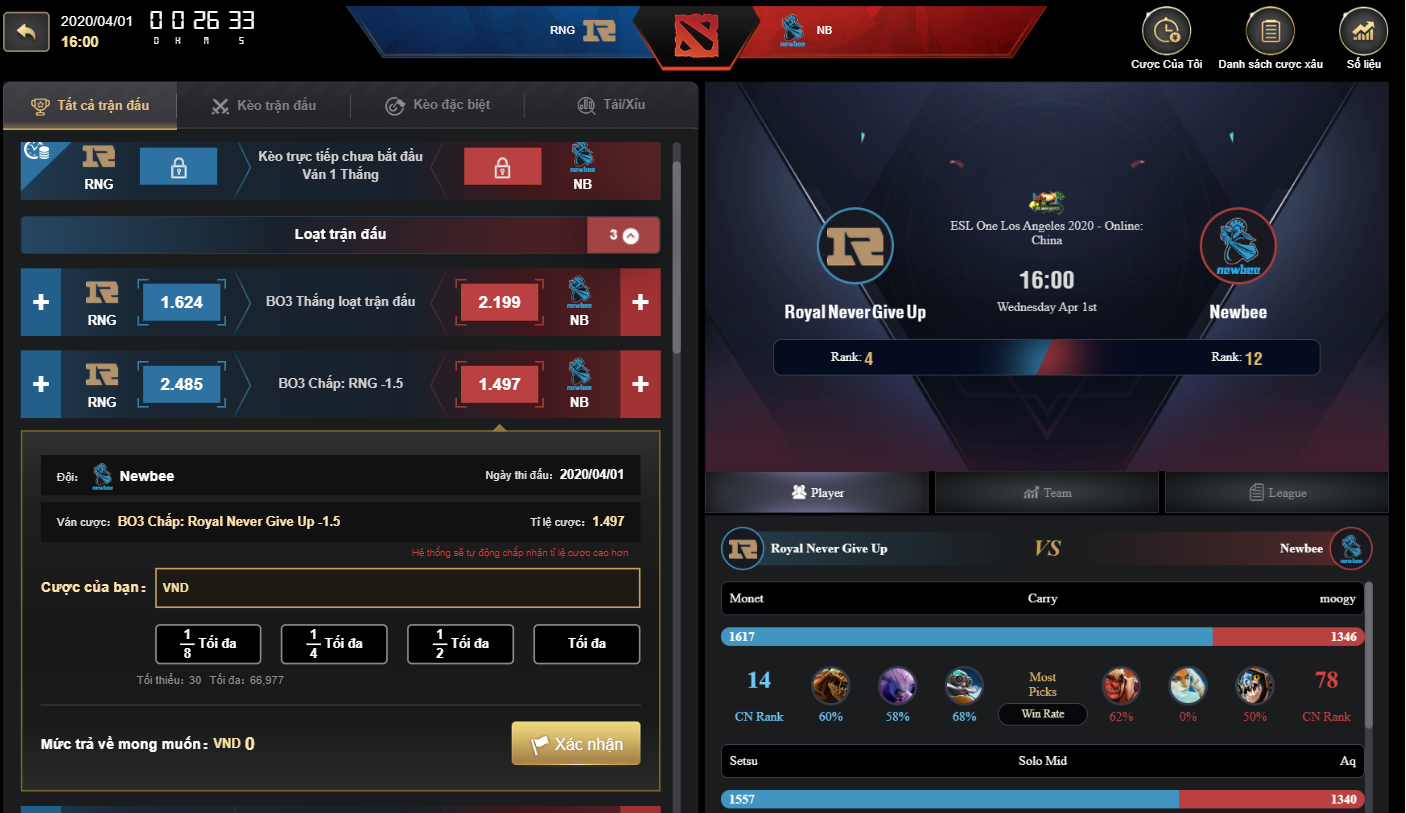Switch to the Team stats tab

(1047, 493)
